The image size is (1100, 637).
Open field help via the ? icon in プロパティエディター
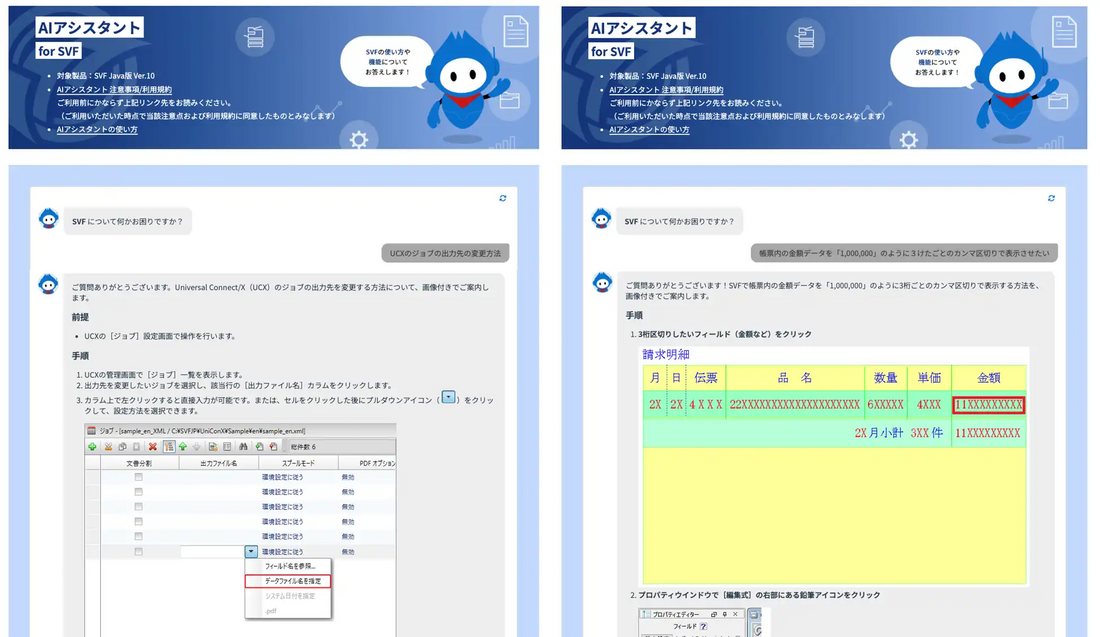[703, 626]
